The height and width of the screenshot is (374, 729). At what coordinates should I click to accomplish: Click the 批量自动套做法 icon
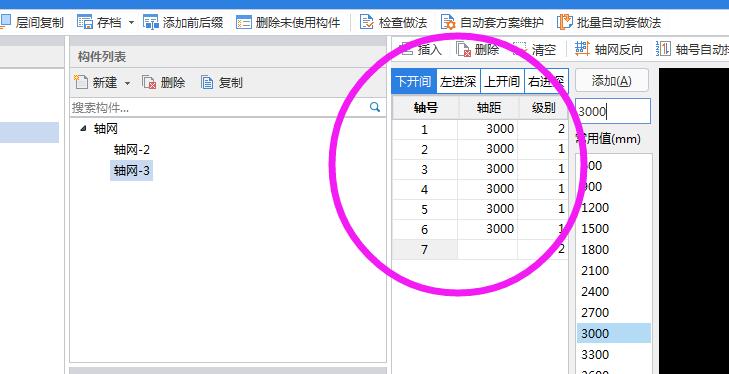click(x=564, y=22)
